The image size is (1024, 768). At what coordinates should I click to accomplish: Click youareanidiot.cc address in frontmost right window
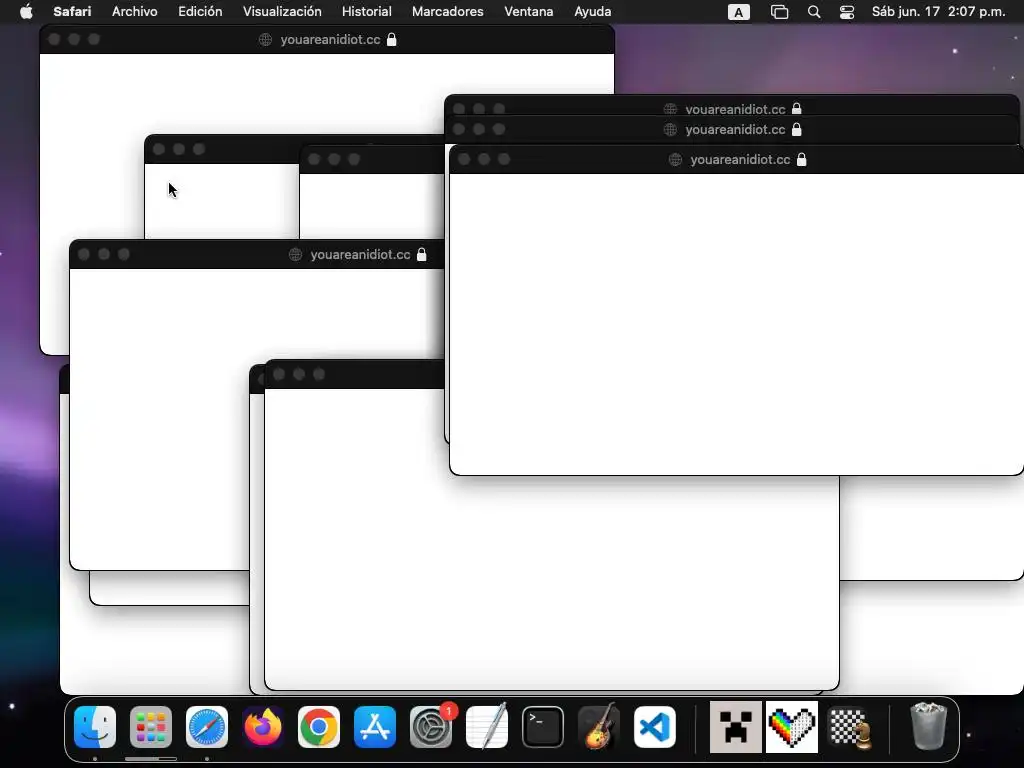coord(740,159)
